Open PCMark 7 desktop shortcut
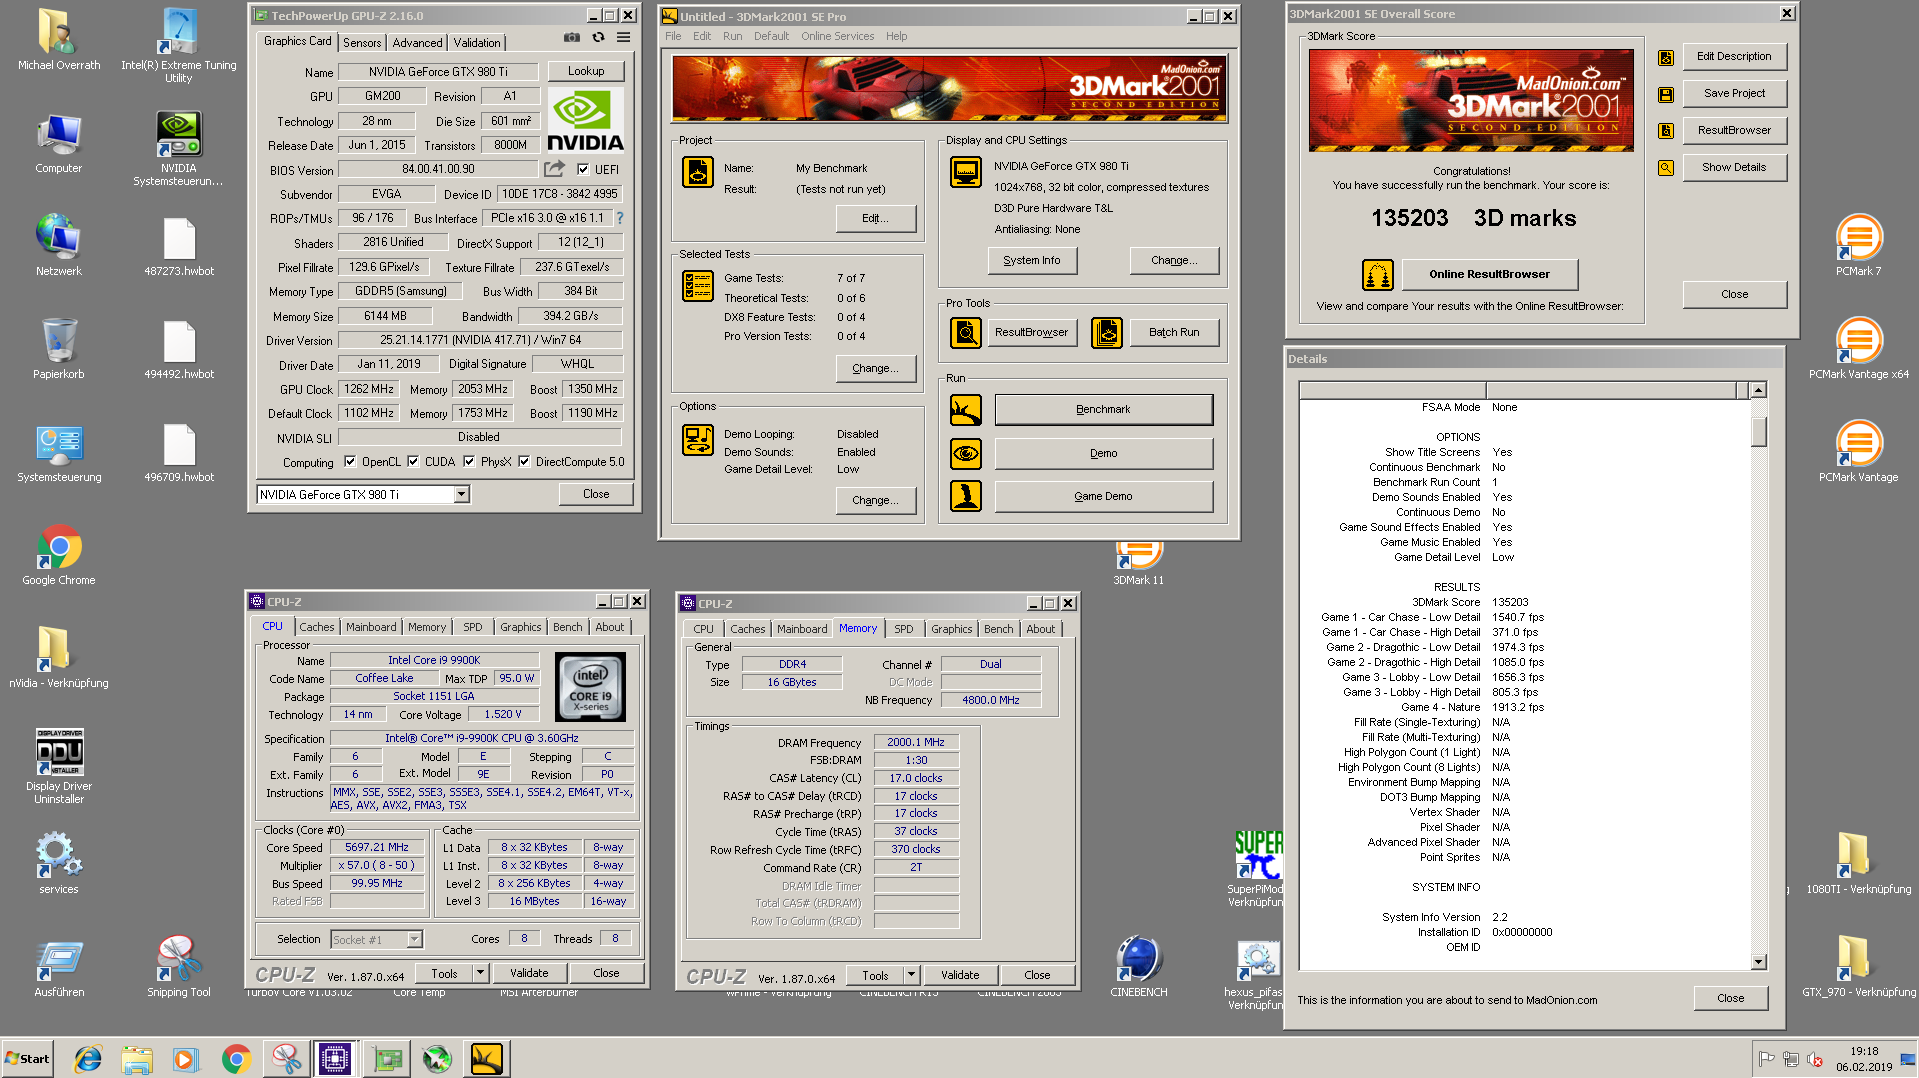The width and height of the screenshot is (1919, 1078). 1858,245
